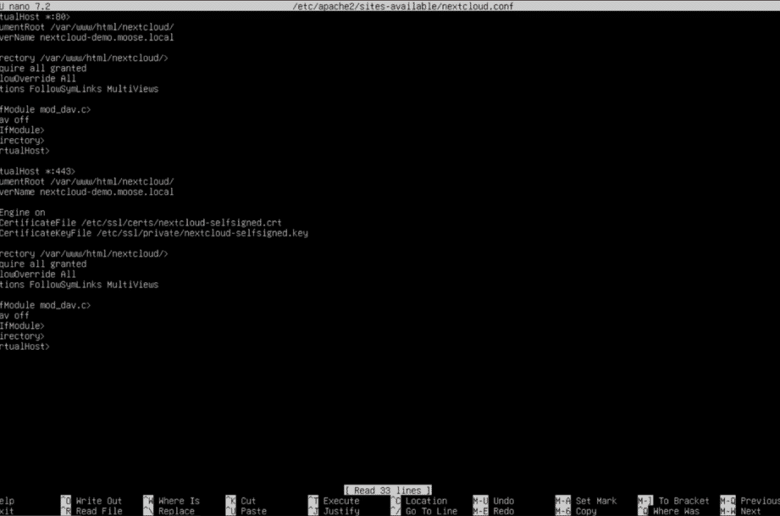This screenshot has height=516, width=780.
Task: Click the Next shortcut label
Action: click(750, 511)
